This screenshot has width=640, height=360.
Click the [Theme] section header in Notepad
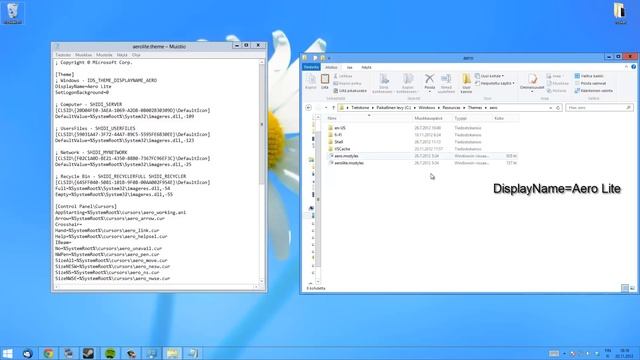coord(64,75)
